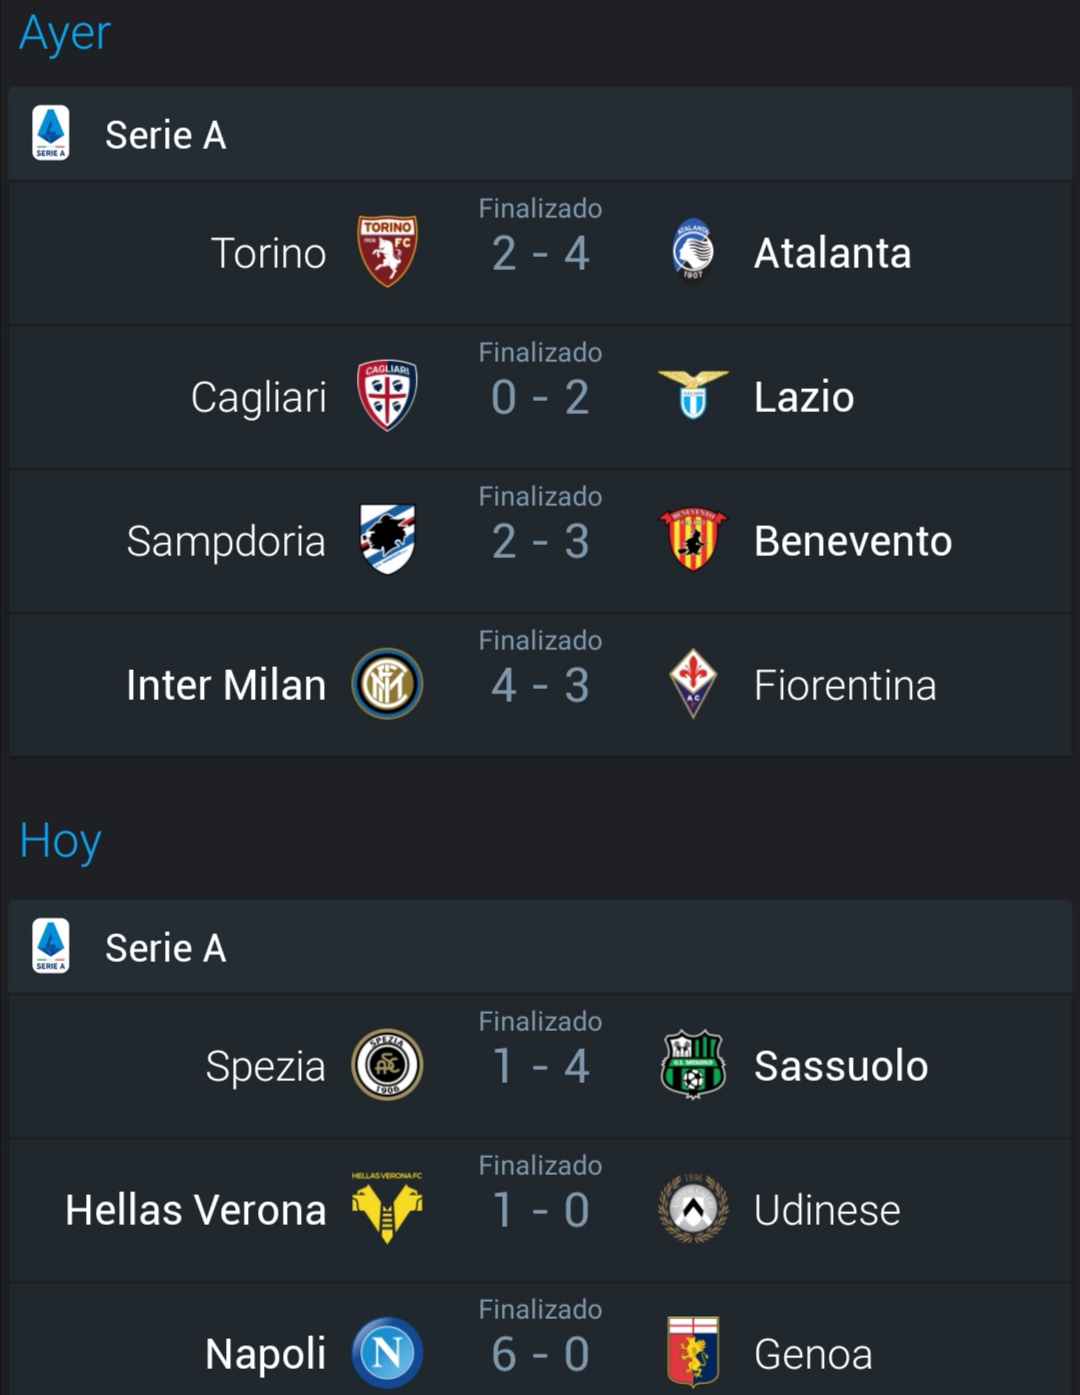Screen dimensions: 1080x1395
Task: Open the Genoa club crest
Action: [x=693, y=1352]
